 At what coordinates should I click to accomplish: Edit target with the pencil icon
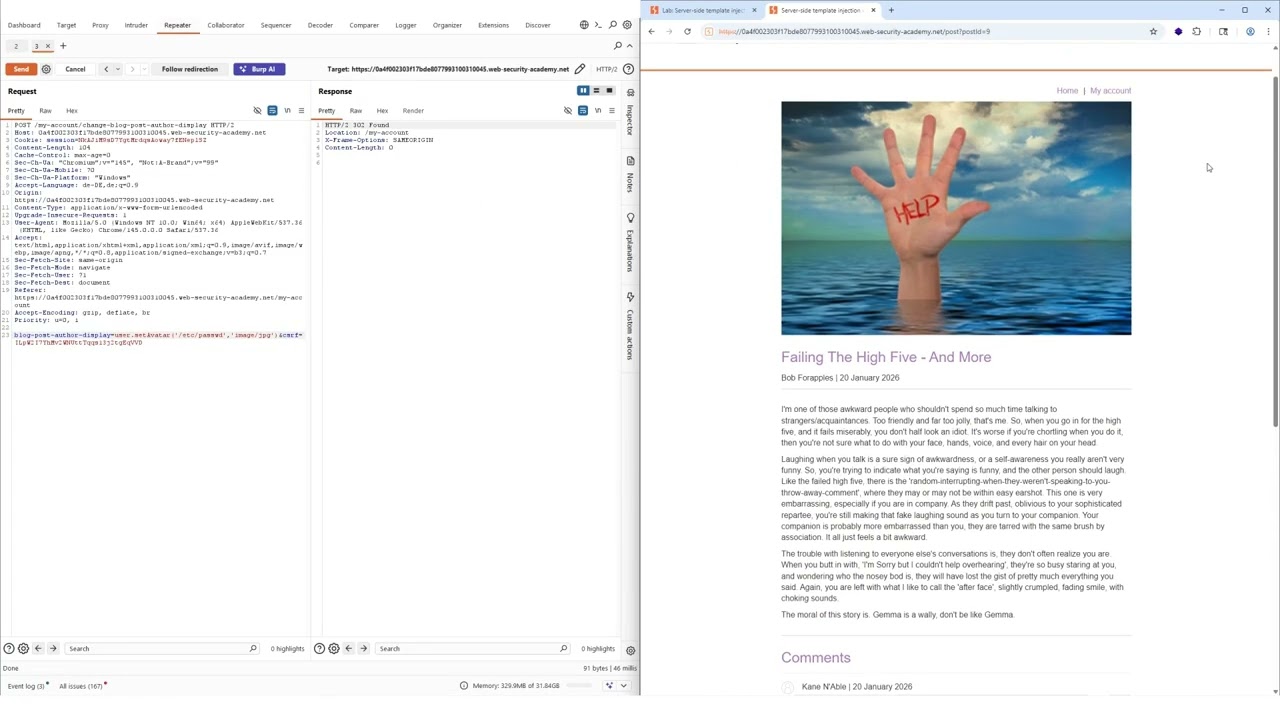[x=579, y=69]
